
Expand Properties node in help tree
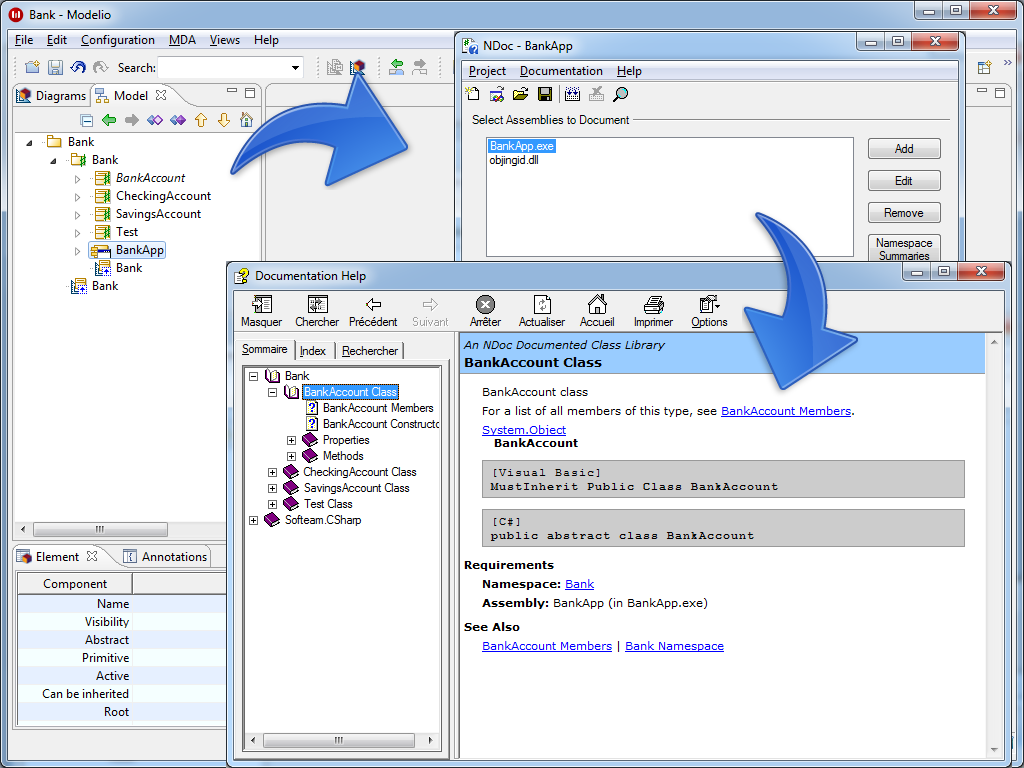point(291,440)
